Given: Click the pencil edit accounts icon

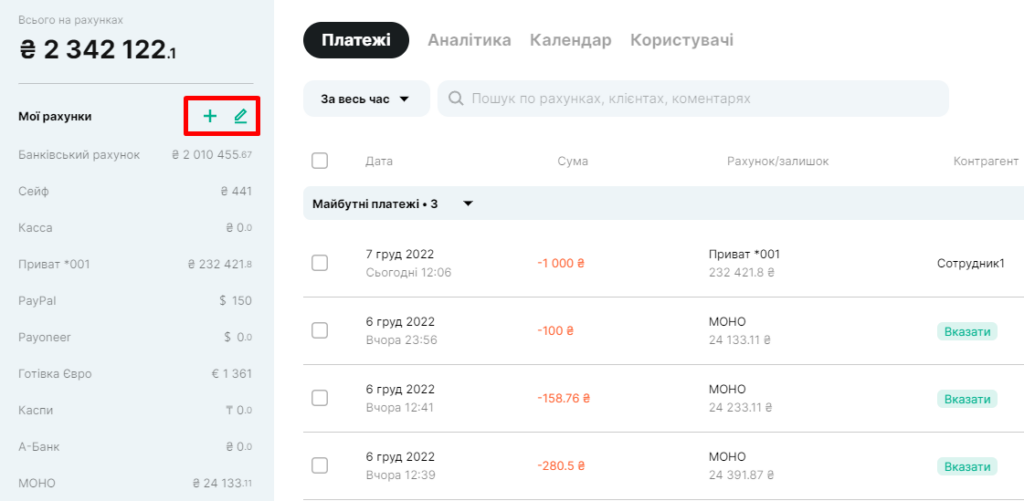Looking at the screenshot, I should tap(241, 117).
